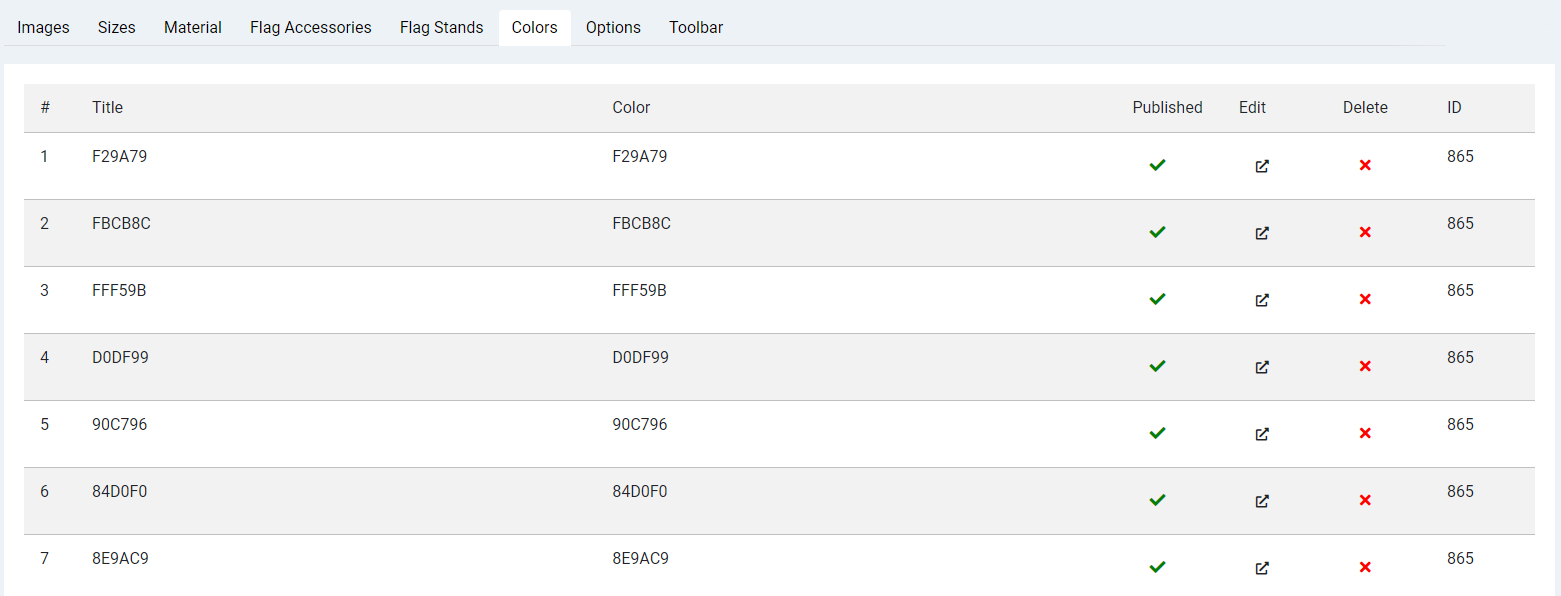Unpublish the FFF59B color
The height and width of the screenshot is (596, 1561).
1157,299
